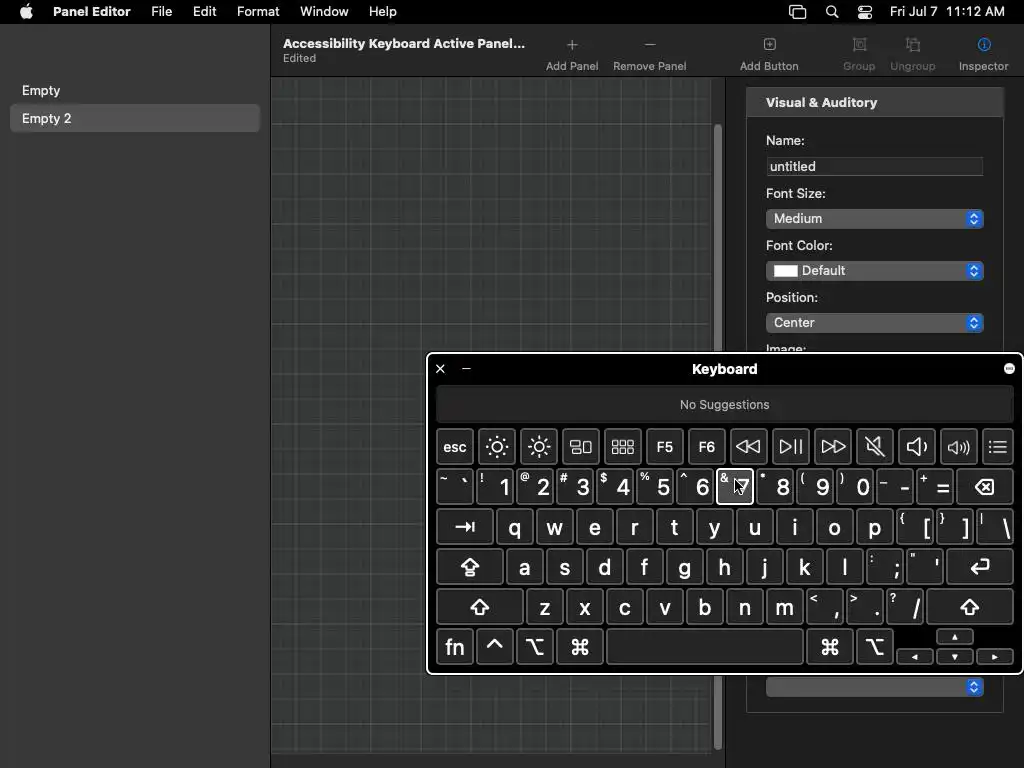
Task: Open the Panel Editor app menu
Action: [x=91, y=12]
